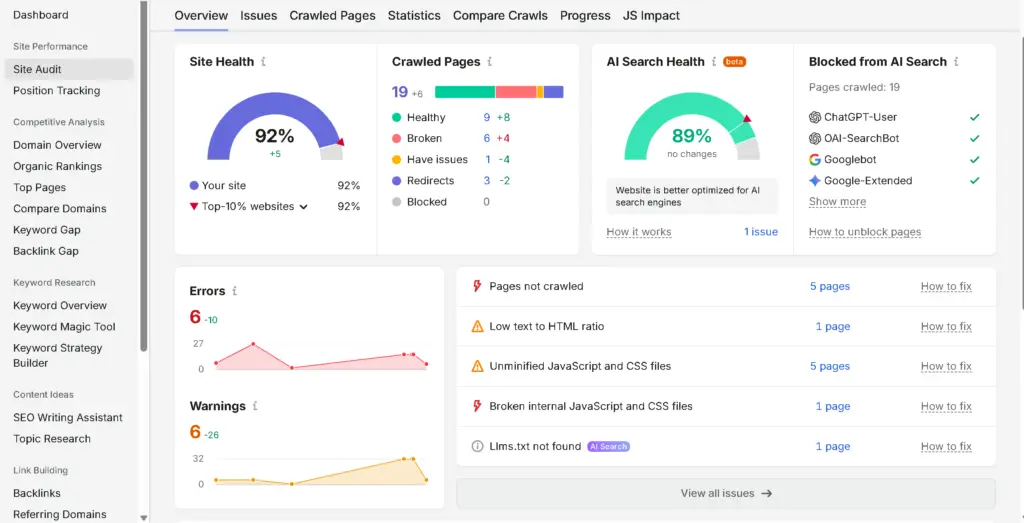Click the checkmark next to ChatGPT-User
The height and width of the screenshot is (523, 1024).
click(x=974, y=118)
